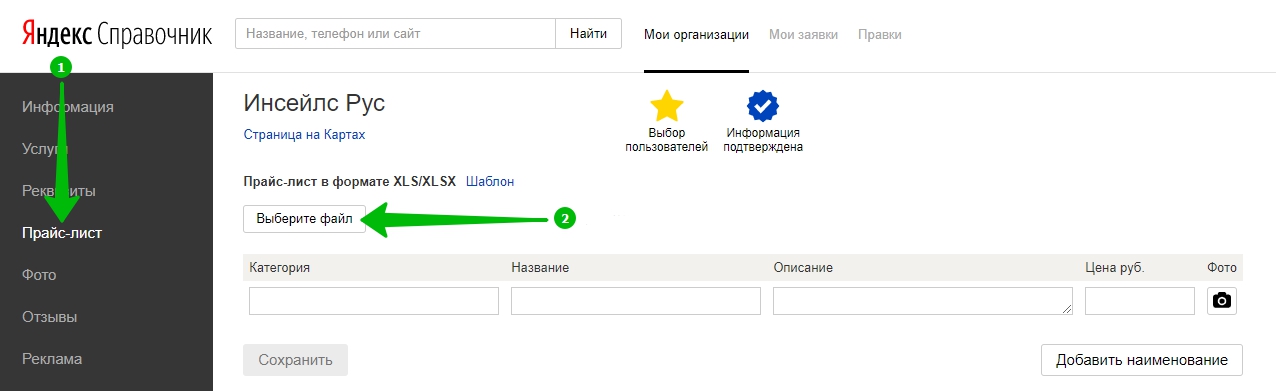Viewport: 1276px width, 391px height.
Task: Open the Шаблон template link
Action: point(490,182)
